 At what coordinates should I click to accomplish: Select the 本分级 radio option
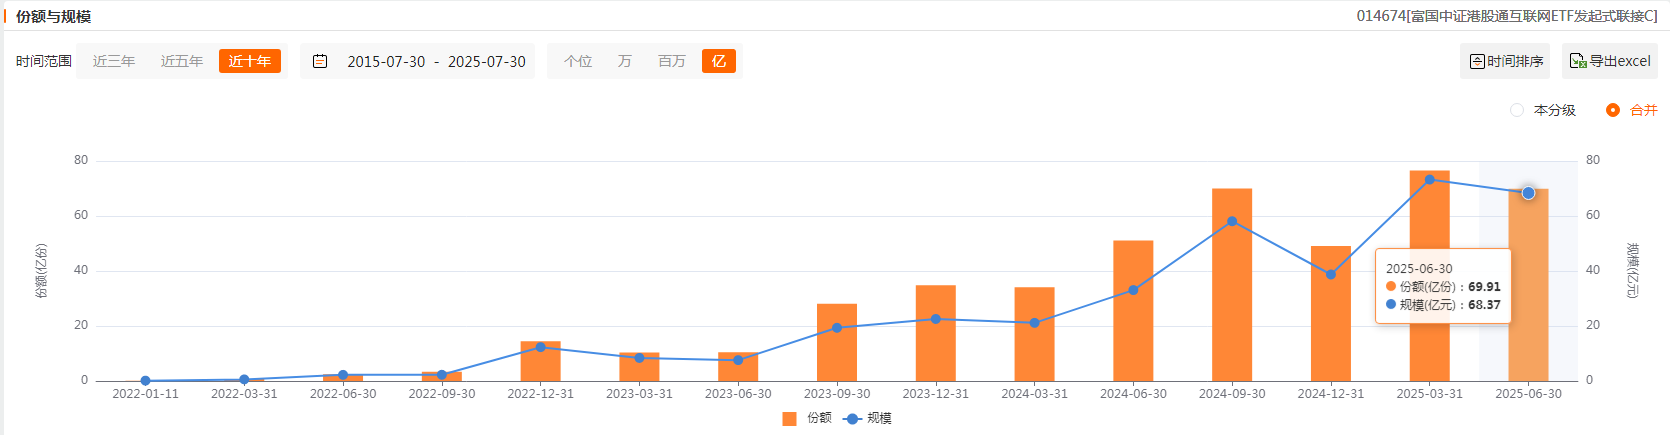[1517, 110]
